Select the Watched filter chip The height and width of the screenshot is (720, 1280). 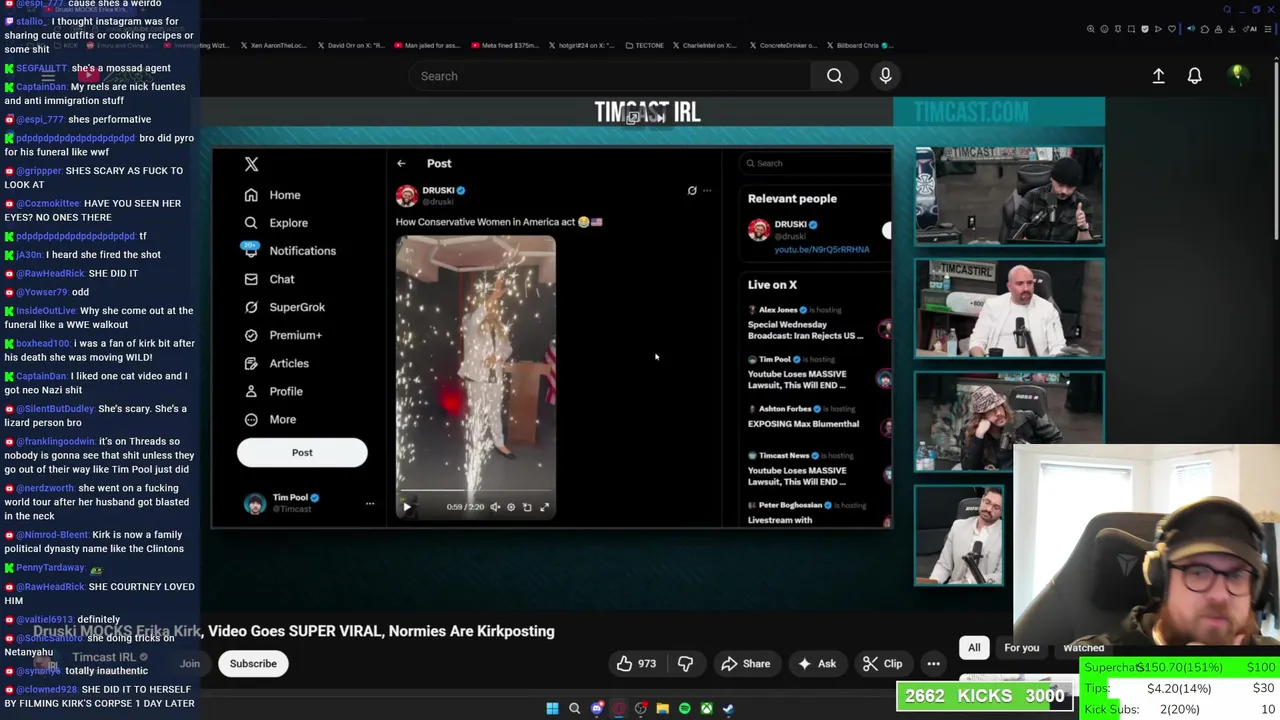pos(1083,648)
